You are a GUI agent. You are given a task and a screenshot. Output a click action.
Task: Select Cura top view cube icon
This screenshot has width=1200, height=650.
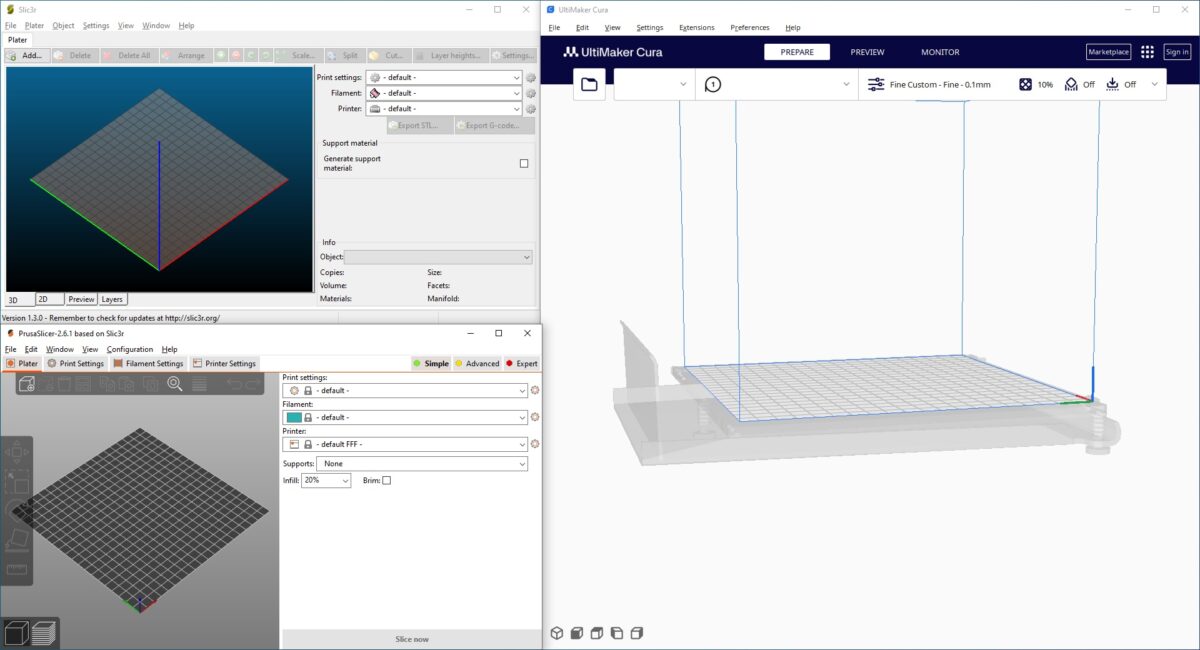[x=597, y=633]
